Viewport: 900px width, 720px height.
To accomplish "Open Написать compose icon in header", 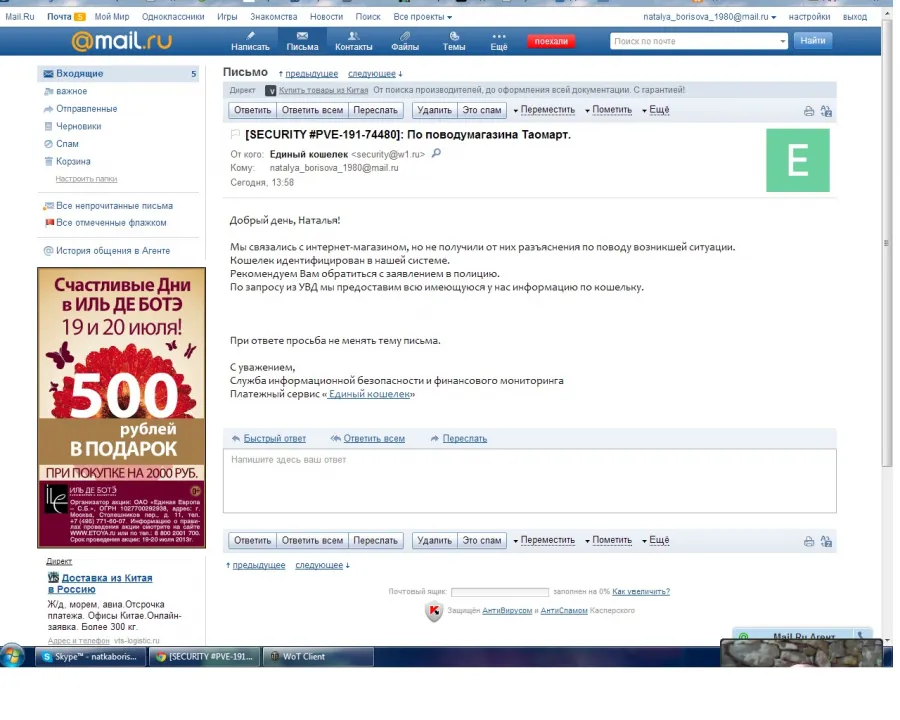I will pos(250,41).
